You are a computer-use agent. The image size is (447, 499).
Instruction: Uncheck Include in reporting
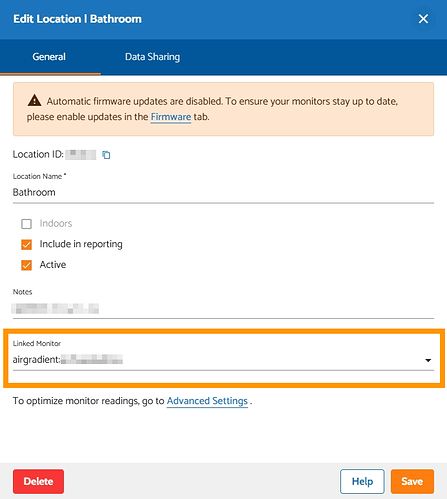[26, 244]
